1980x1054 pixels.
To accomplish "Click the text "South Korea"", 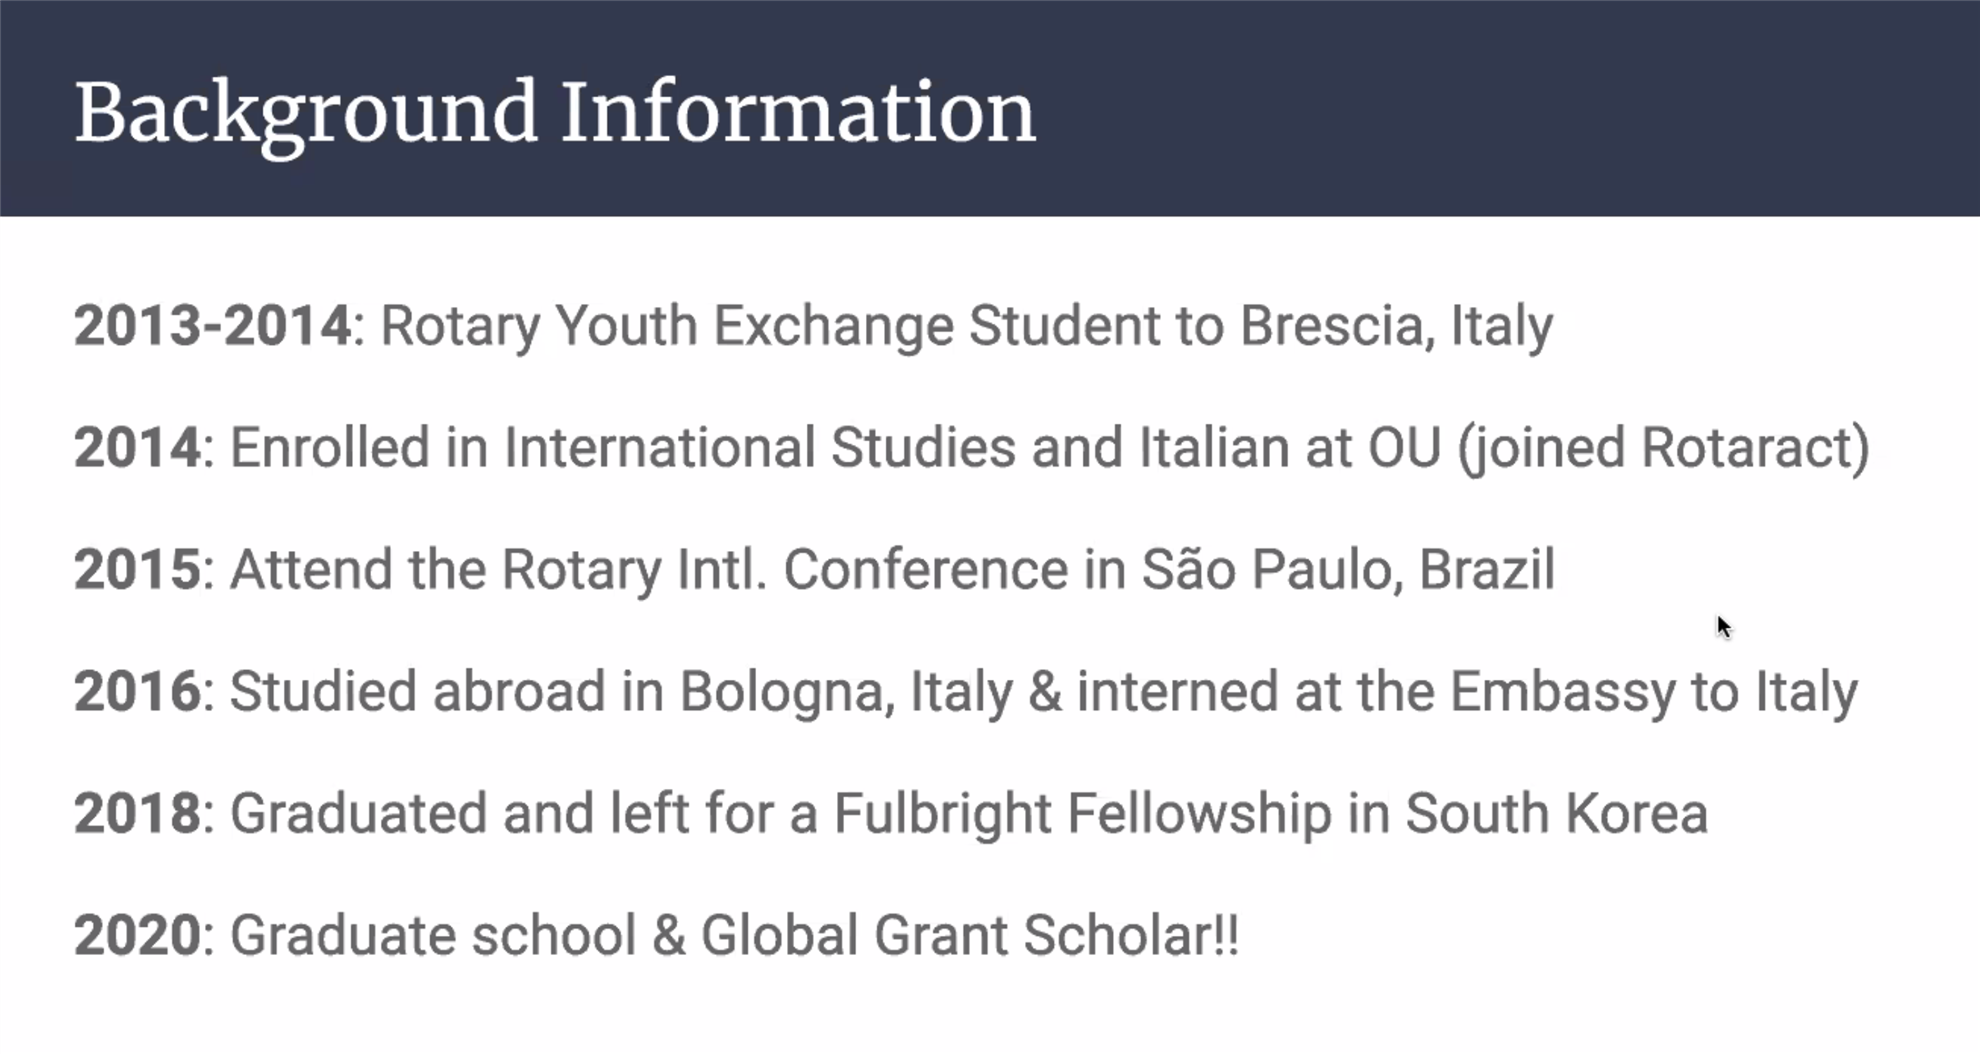I will (x=1556, y=813).
